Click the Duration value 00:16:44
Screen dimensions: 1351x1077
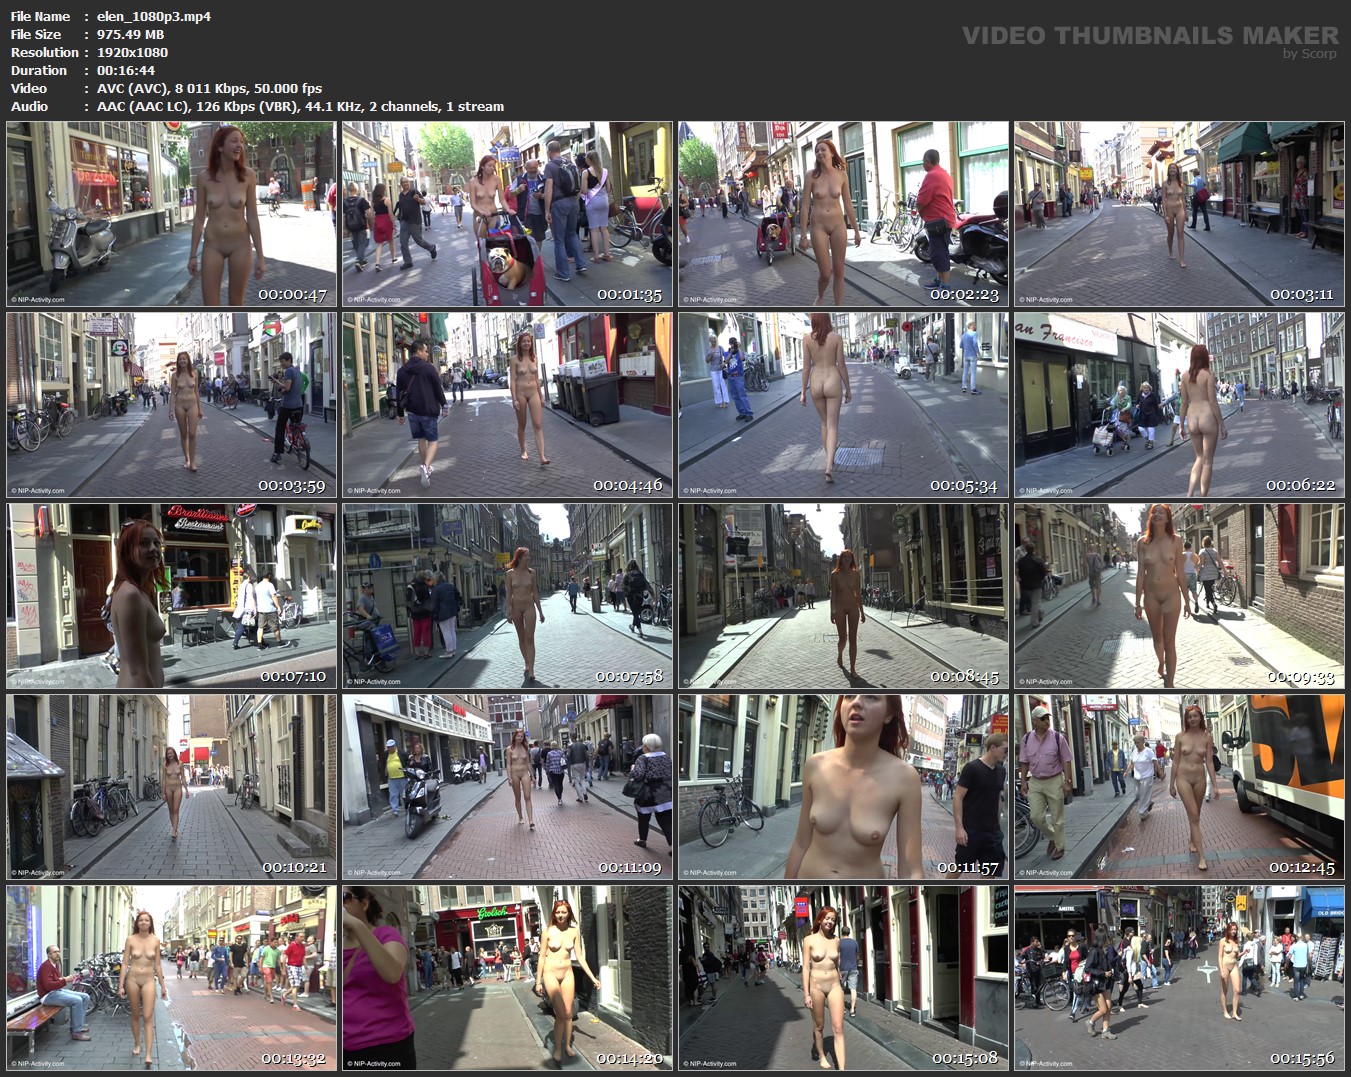(x=126, y=70)
